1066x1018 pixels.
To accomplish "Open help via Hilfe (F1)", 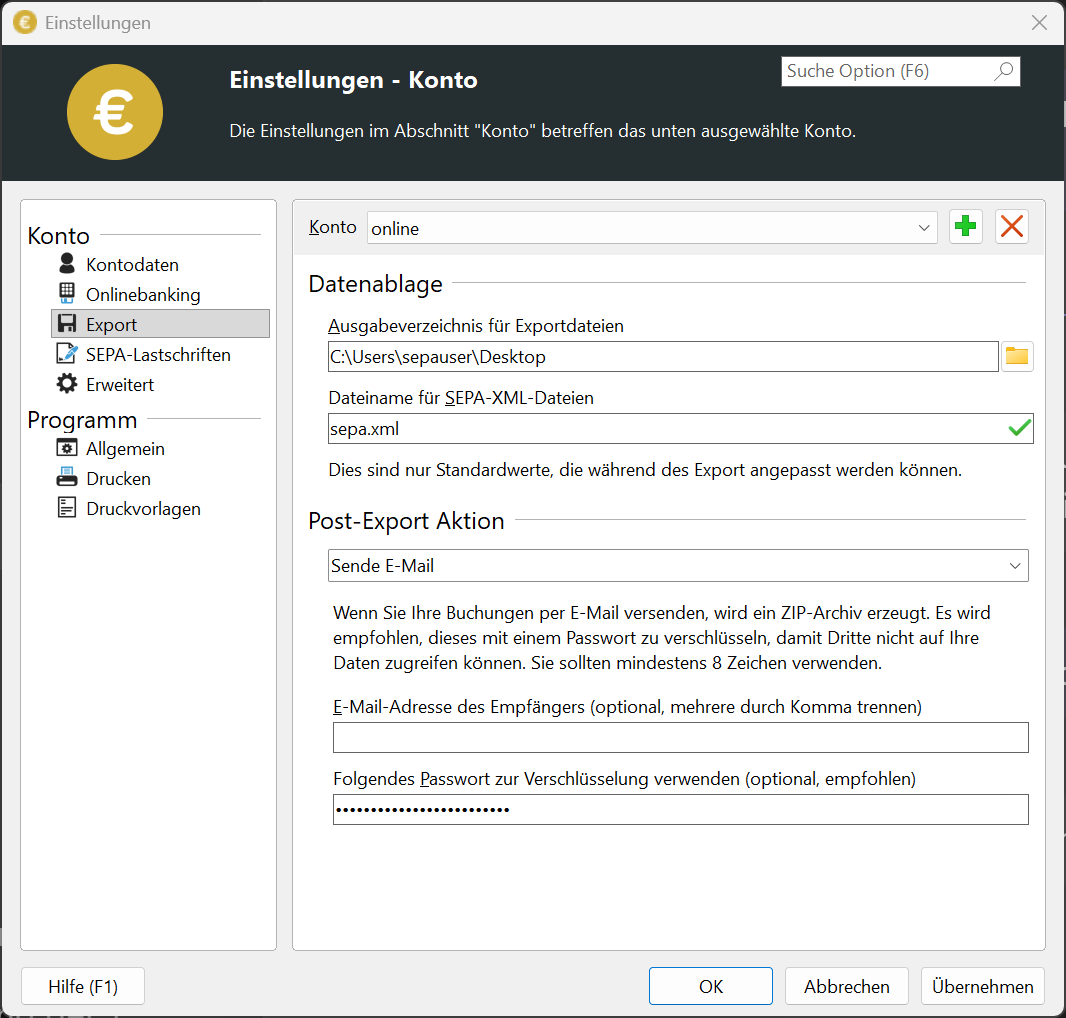I will (83, 986).
